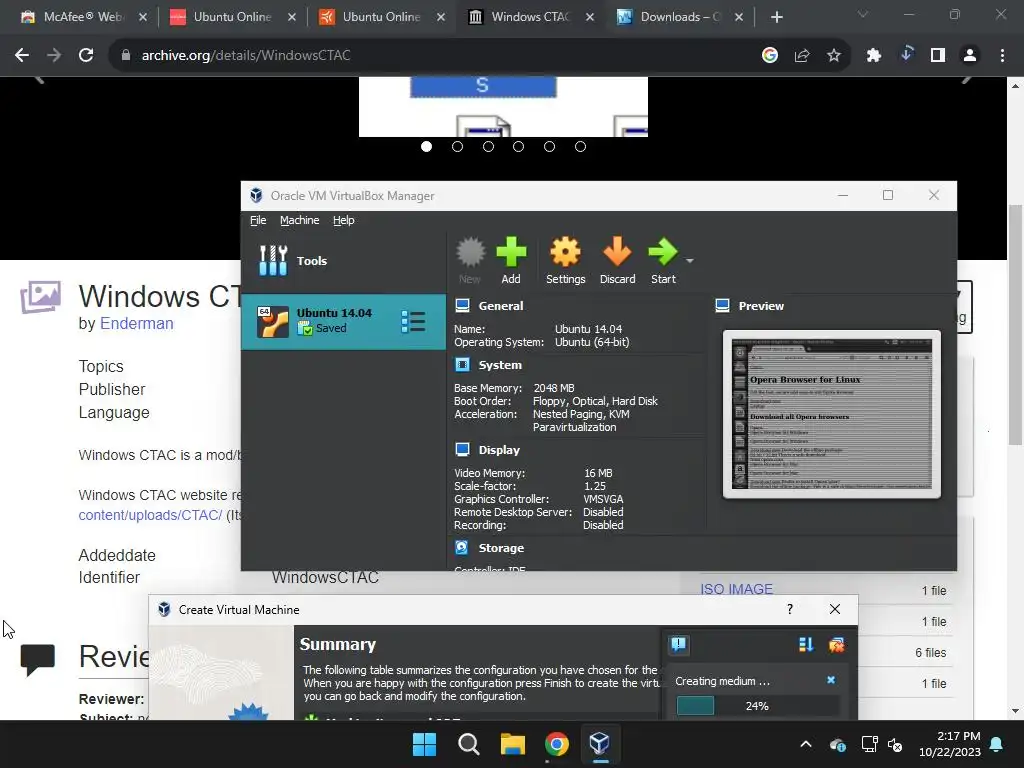Click the System section chip icon
Viewport: 1024px width, 768px height.
coord(462,364)
